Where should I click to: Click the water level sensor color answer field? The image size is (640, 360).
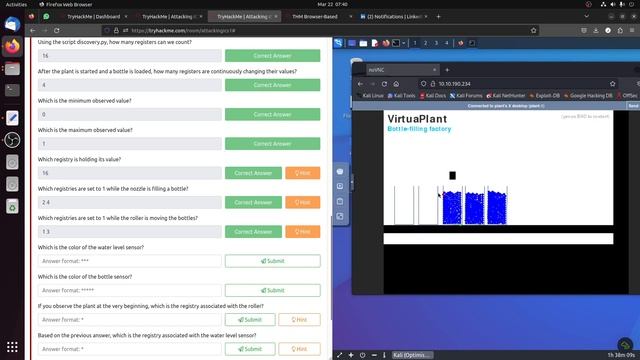tap(130, 261)
